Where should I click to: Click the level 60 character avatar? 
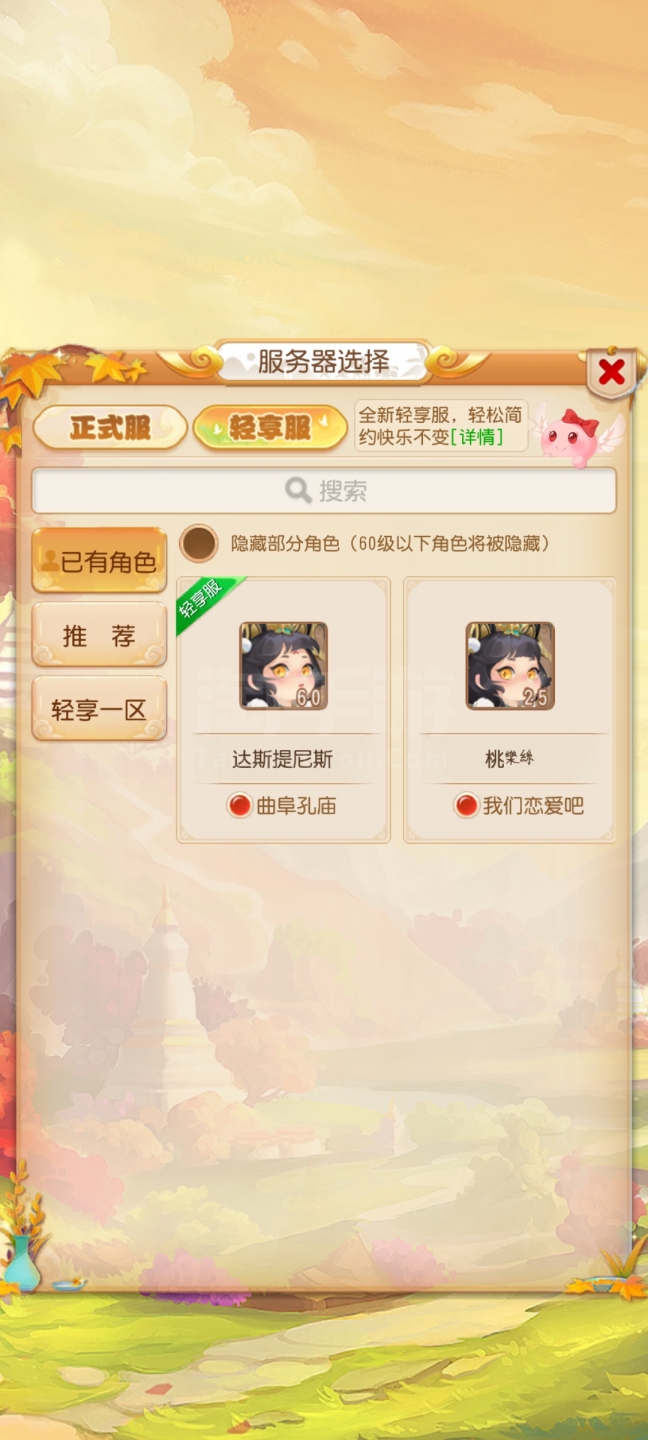click(x=283, y=666)
